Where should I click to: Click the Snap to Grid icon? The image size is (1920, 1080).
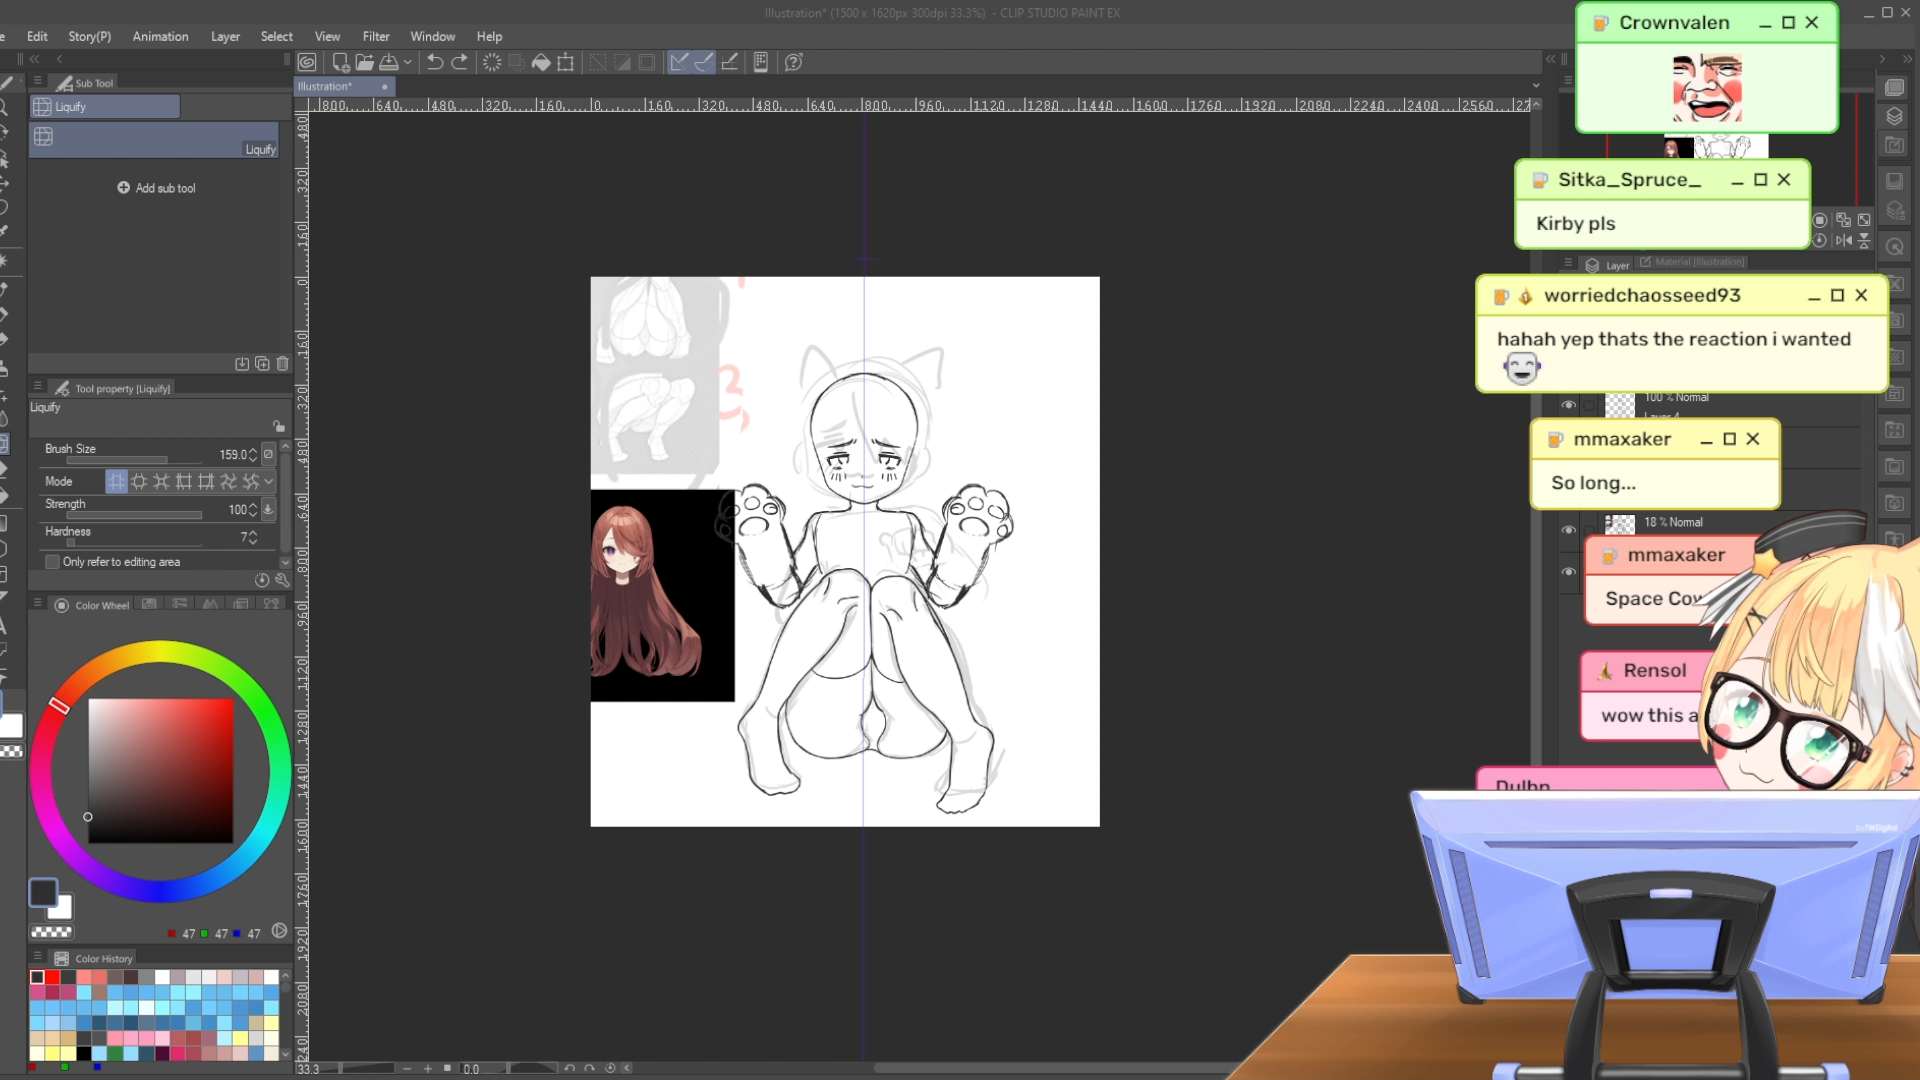pyautogui.click(x=730, y=62)
